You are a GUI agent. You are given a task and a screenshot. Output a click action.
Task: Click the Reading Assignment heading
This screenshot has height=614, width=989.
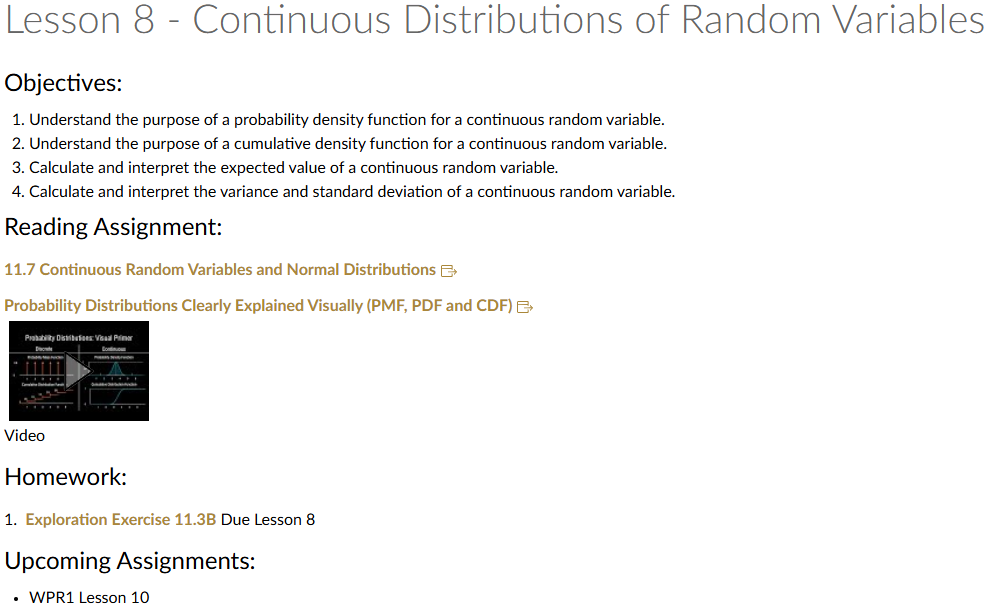pos(113,227)
